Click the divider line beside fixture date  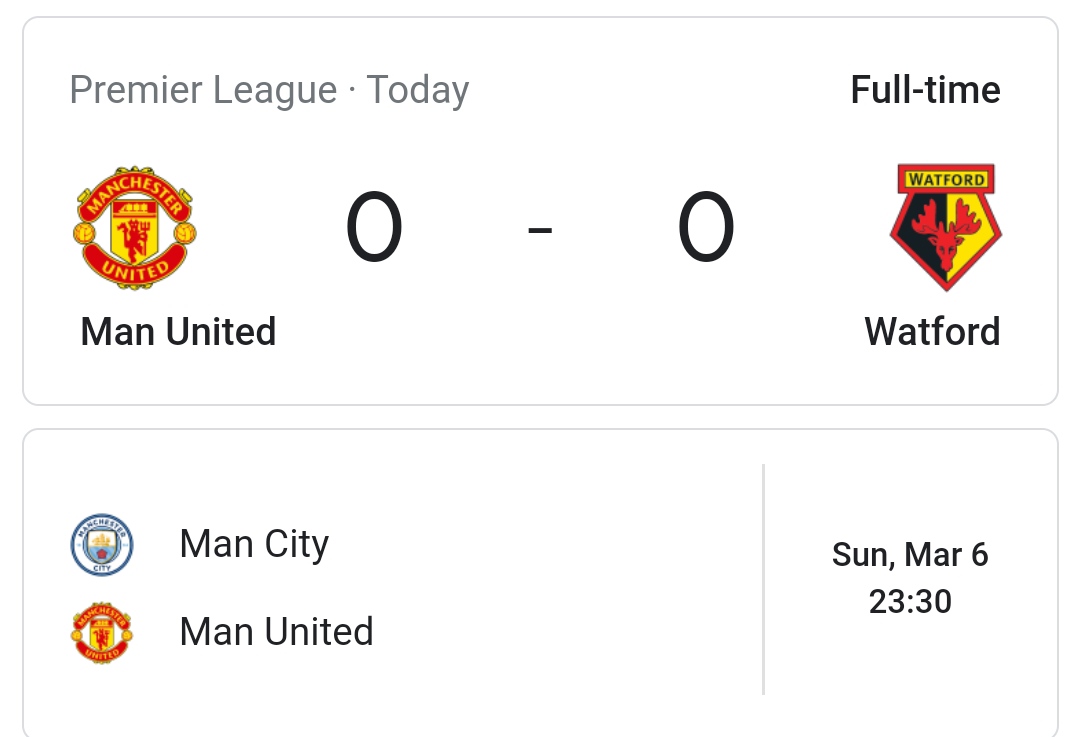click(763, 580)
